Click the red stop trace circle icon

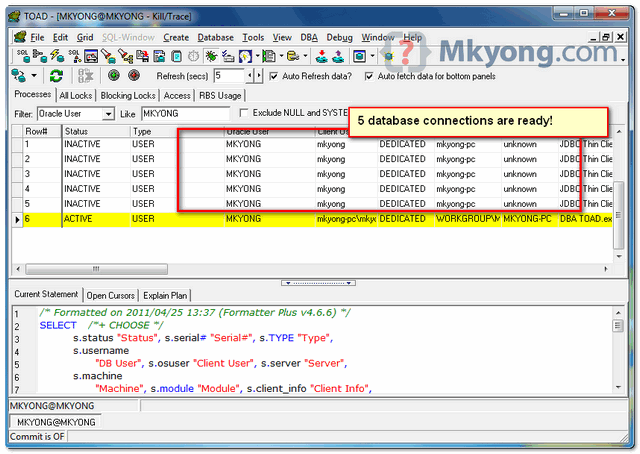pyautogui.click(x=133, y=76)
